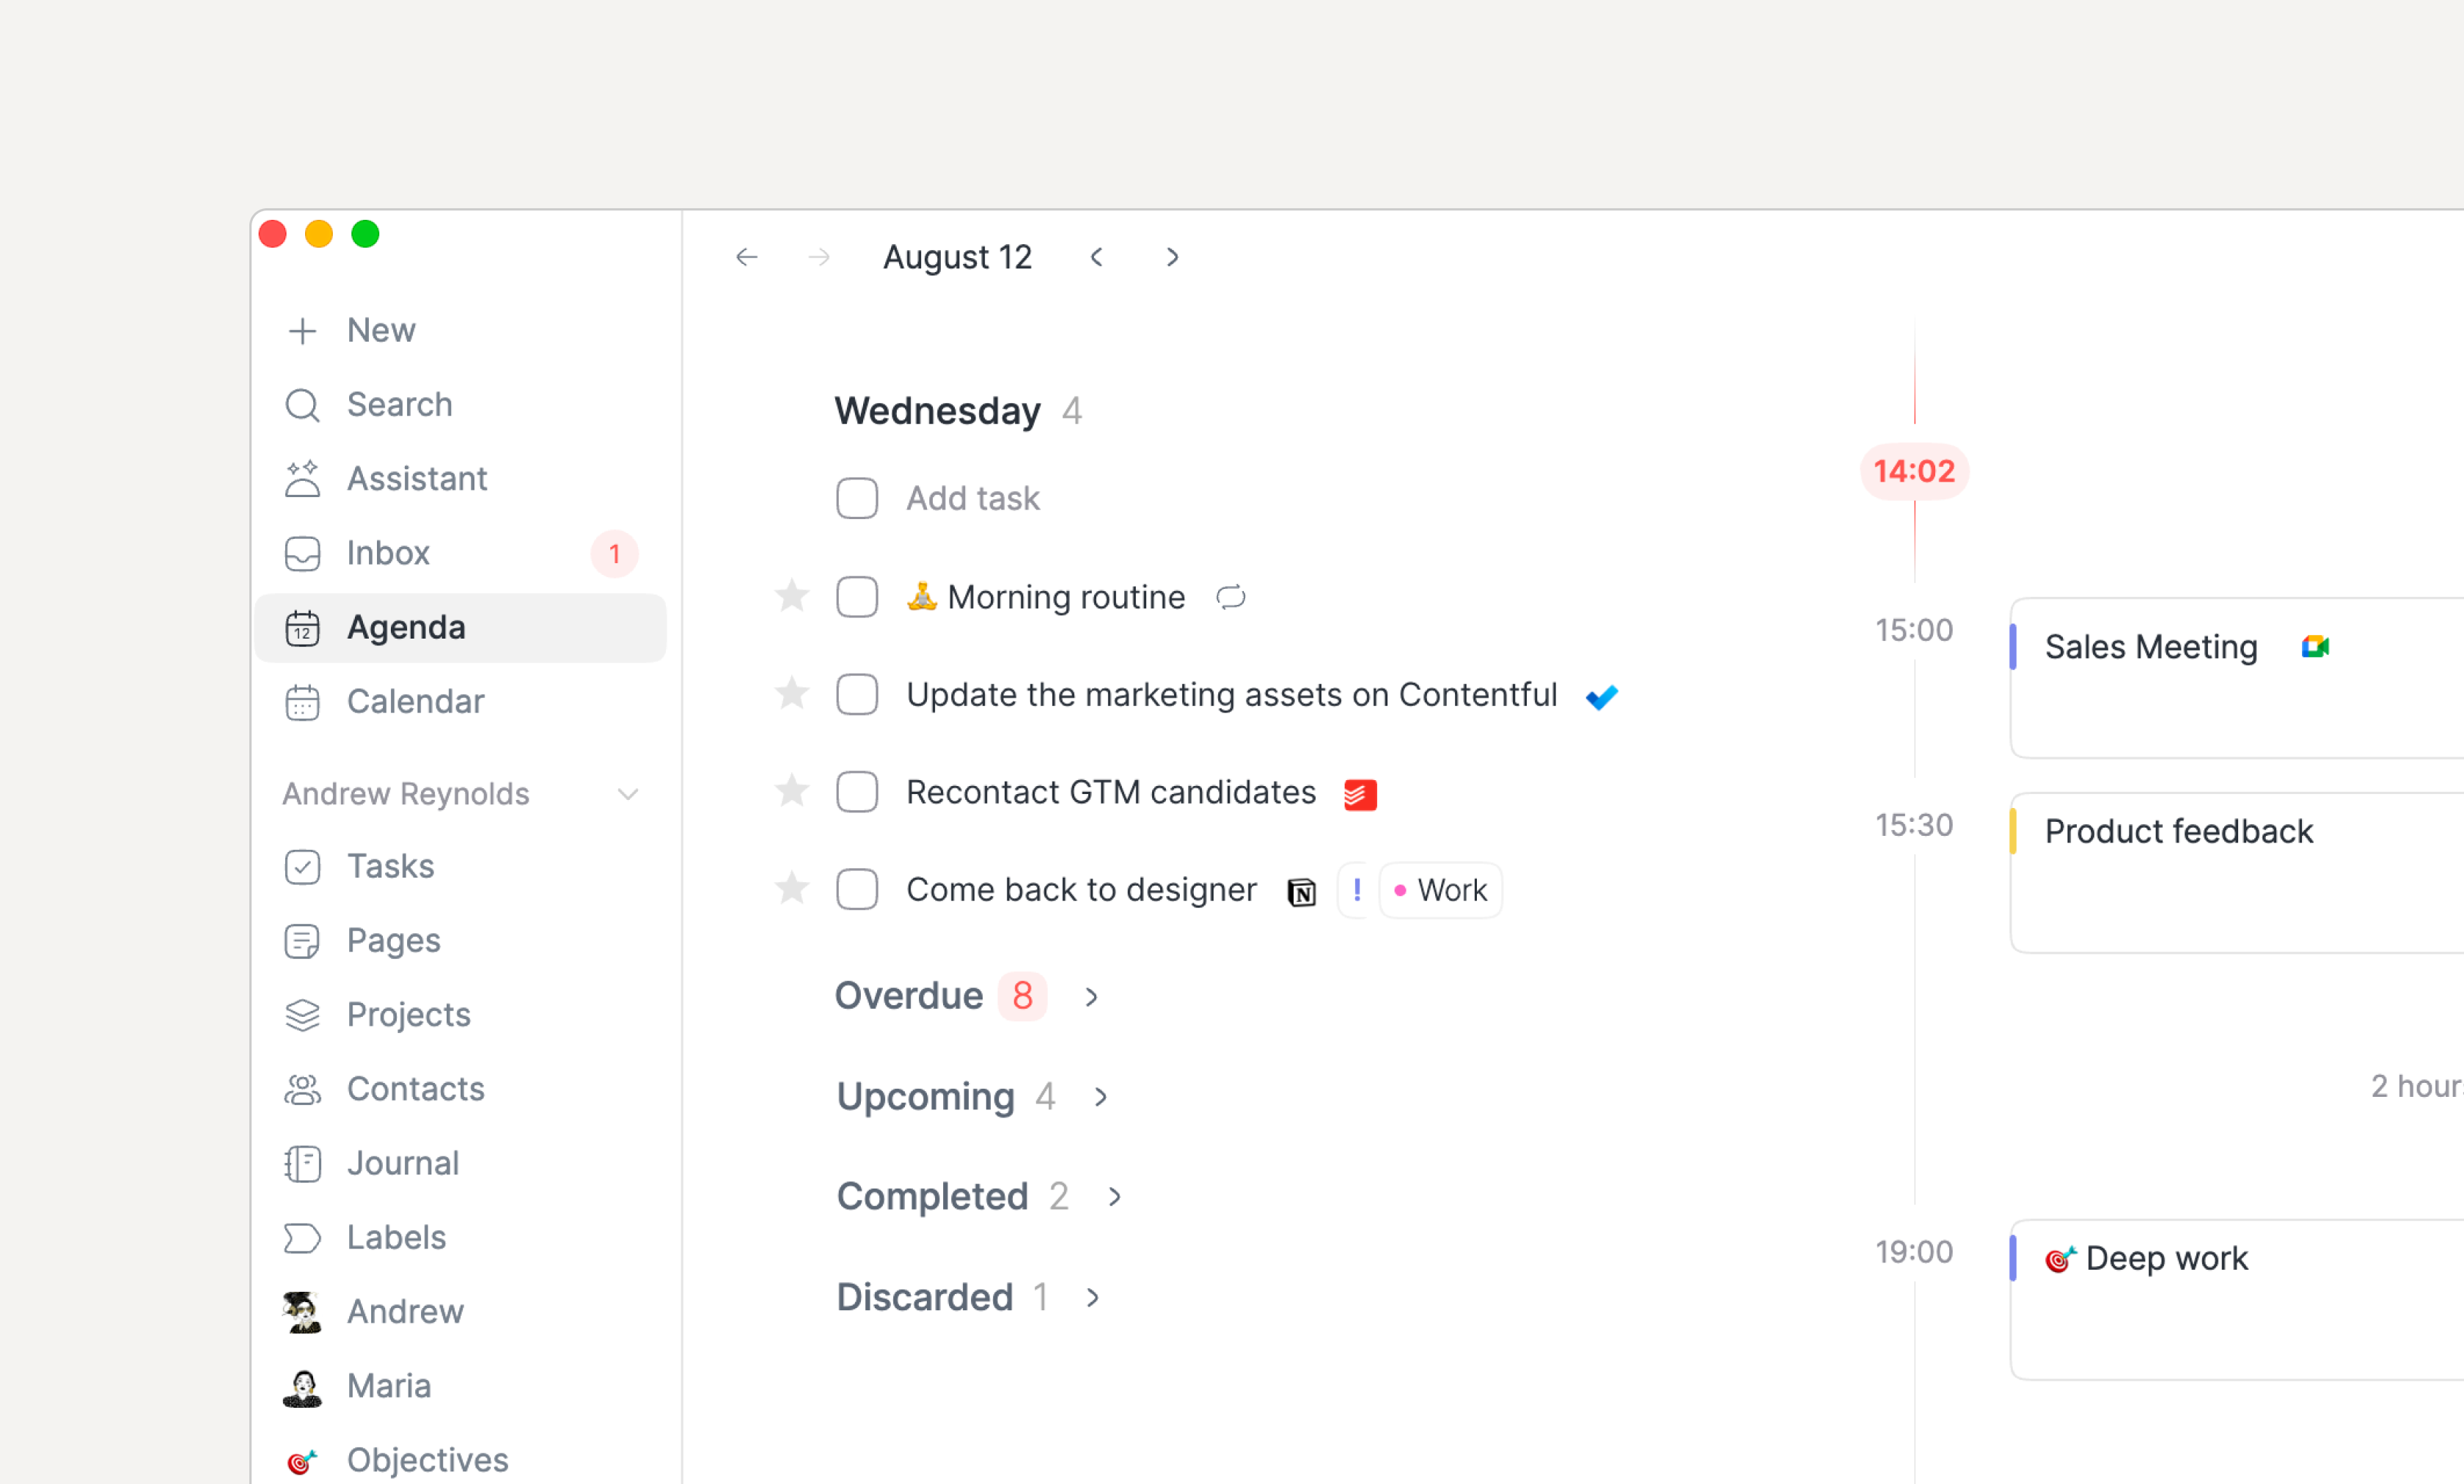Collapse the Andrew Reynolds workspace chevron
This screenshot has height=1484, width=2464.
click(x=628, y=794)
